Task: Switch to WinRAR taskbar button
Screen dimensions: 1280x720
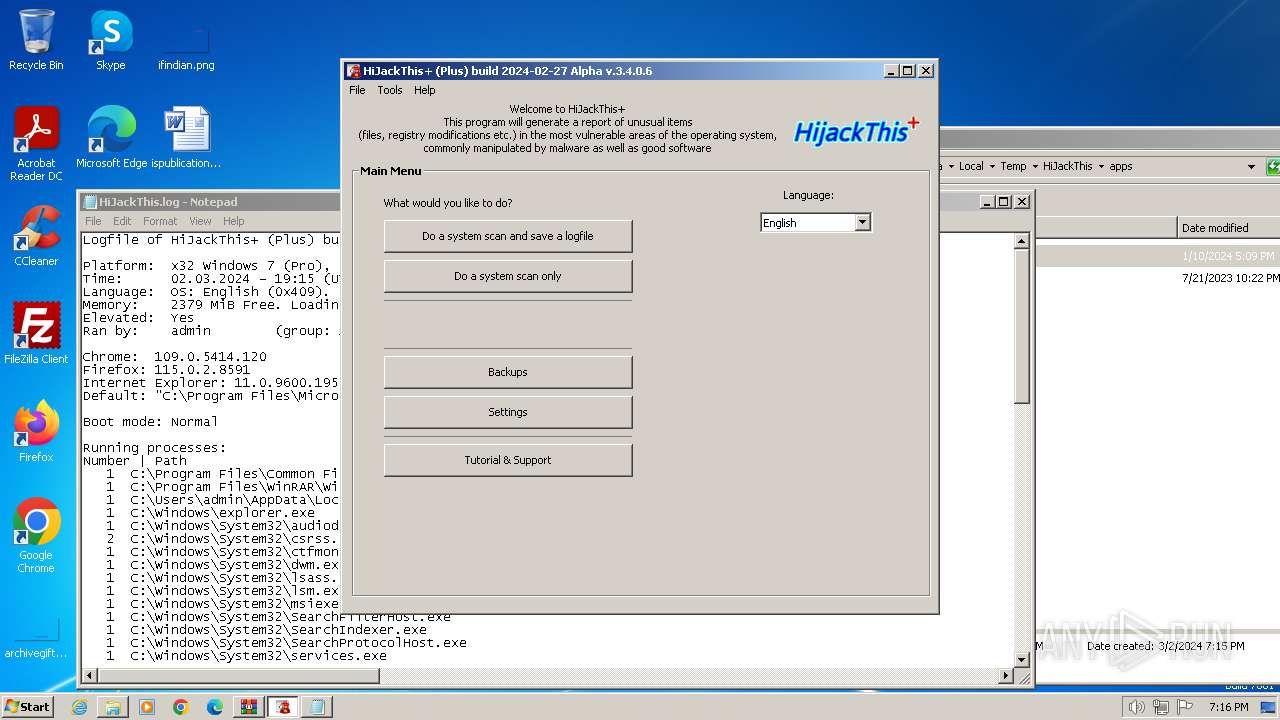Action: [x=249, y=707]
